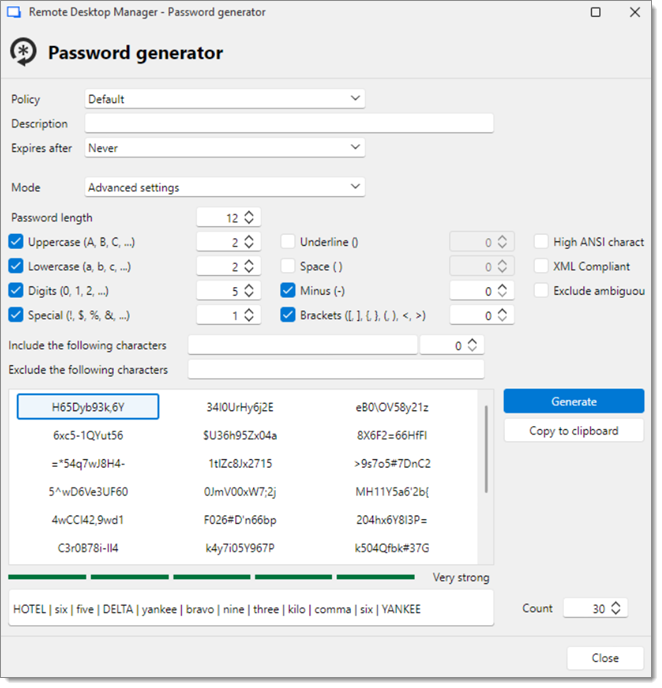Select password eB0\OV58y21z
This screenshot has width=662, height=688.
tap(394, 409)
